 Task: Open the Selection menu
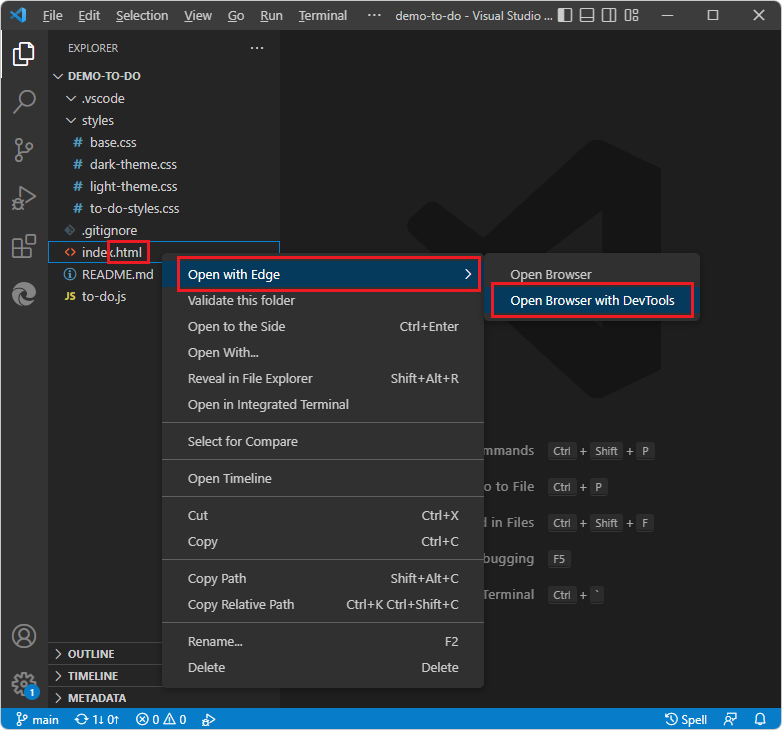click(x=142, y=15)
